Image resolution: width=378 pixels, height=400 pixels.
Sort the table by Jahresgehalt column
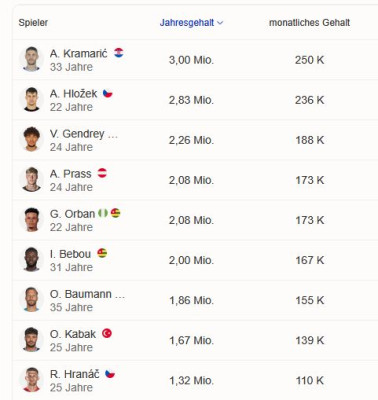187,23
